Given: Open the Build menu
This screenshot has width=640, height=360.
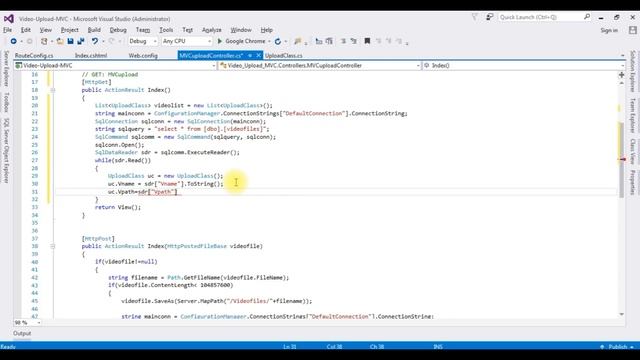Looking at the screenshot, I should pyautogui.click(x=94, y=30).
